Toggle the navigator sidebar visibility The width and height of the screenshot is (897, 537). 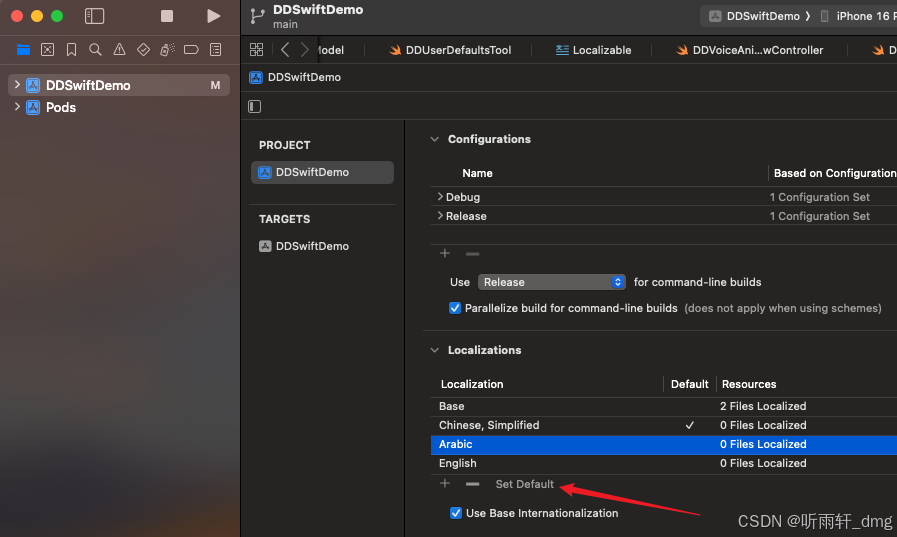94,16
